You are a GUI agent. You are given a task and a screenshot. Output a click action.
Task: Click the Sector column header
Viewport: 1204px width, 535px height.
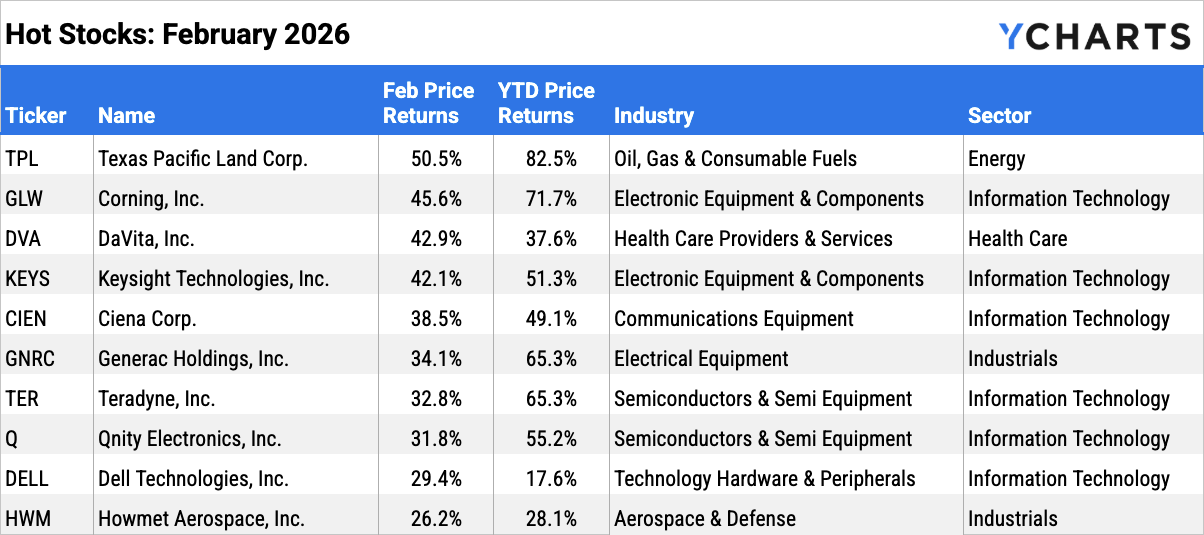click(999, 116)
